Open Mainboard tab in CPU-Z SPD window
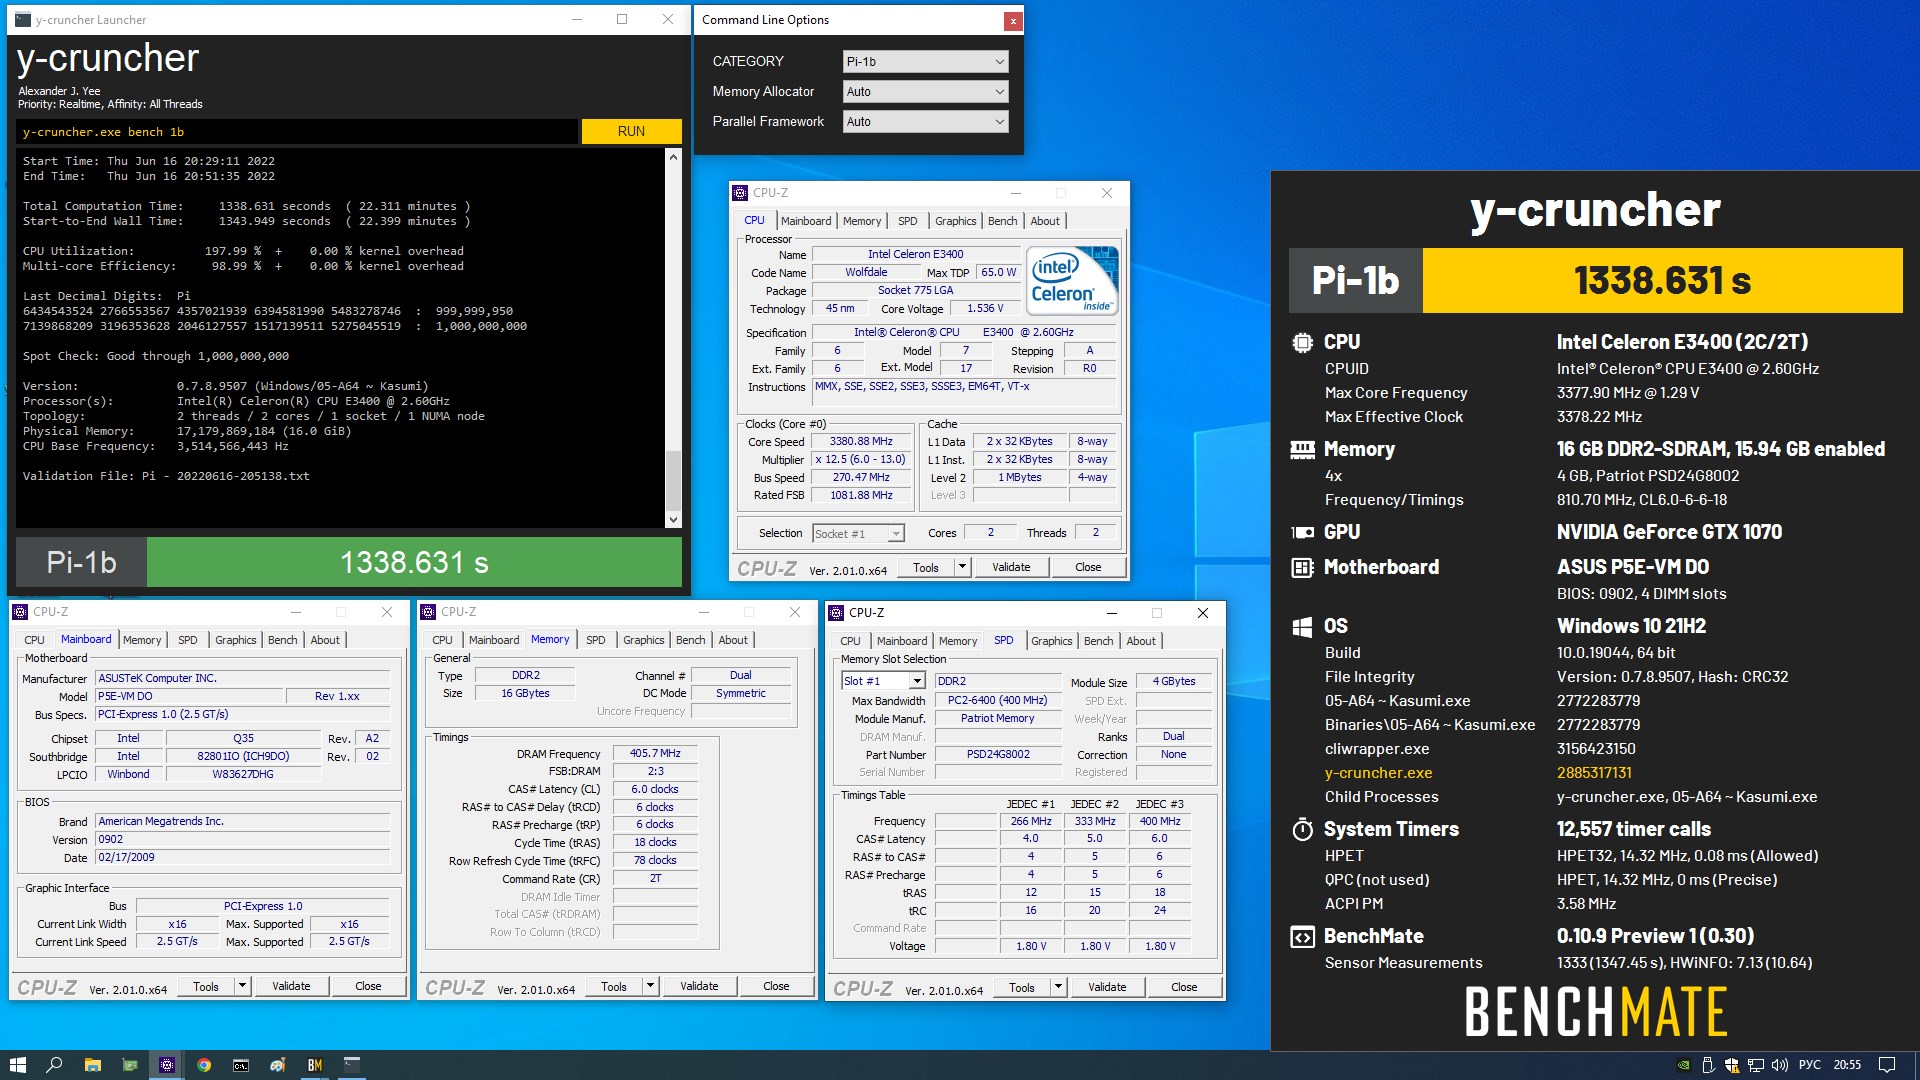The image size is (1920, 1080). point(902,641)
